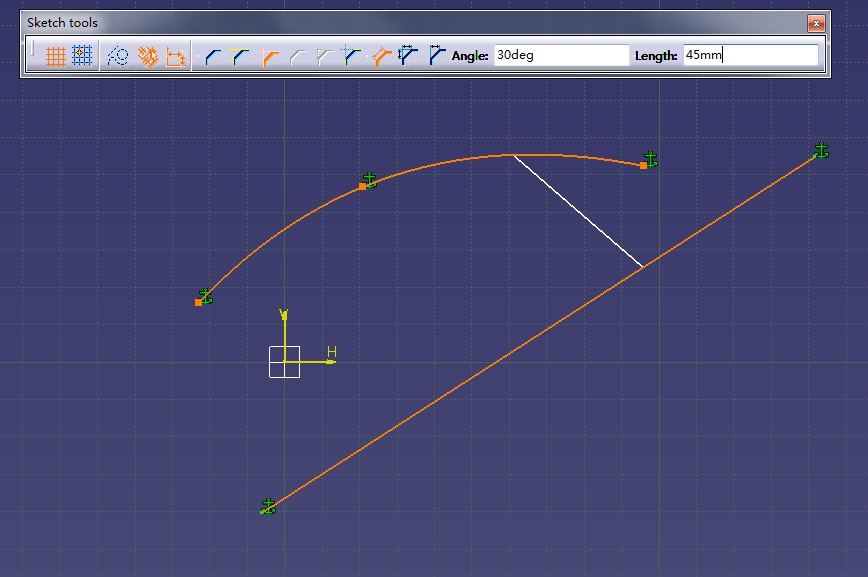
Task: Toggle the Snap to Point icon
Action: point(82,55)
